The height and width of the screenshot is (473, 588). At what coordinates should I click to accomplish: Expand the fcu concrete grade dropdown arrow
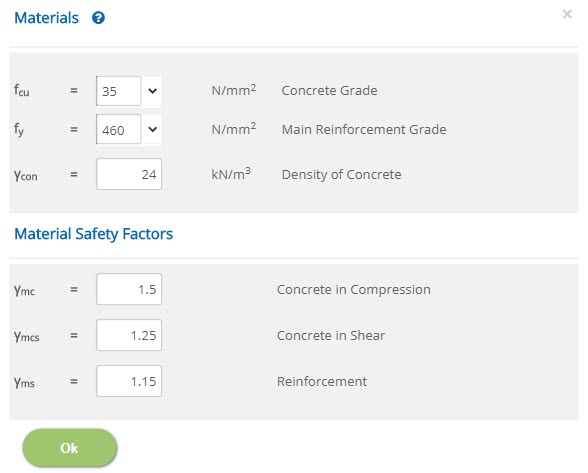152,91
